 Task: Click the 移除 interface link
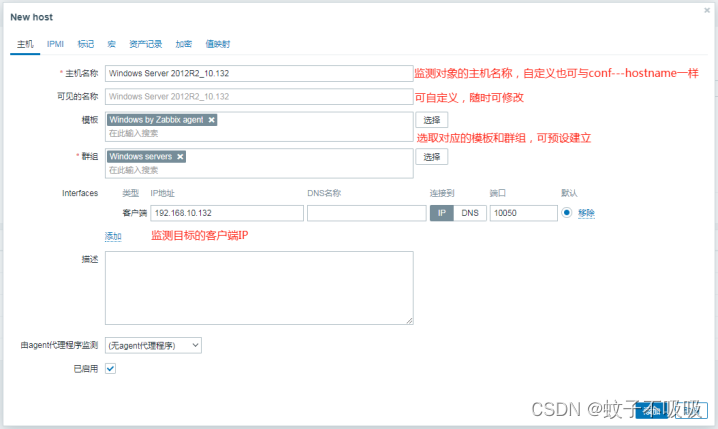point(586,213)
